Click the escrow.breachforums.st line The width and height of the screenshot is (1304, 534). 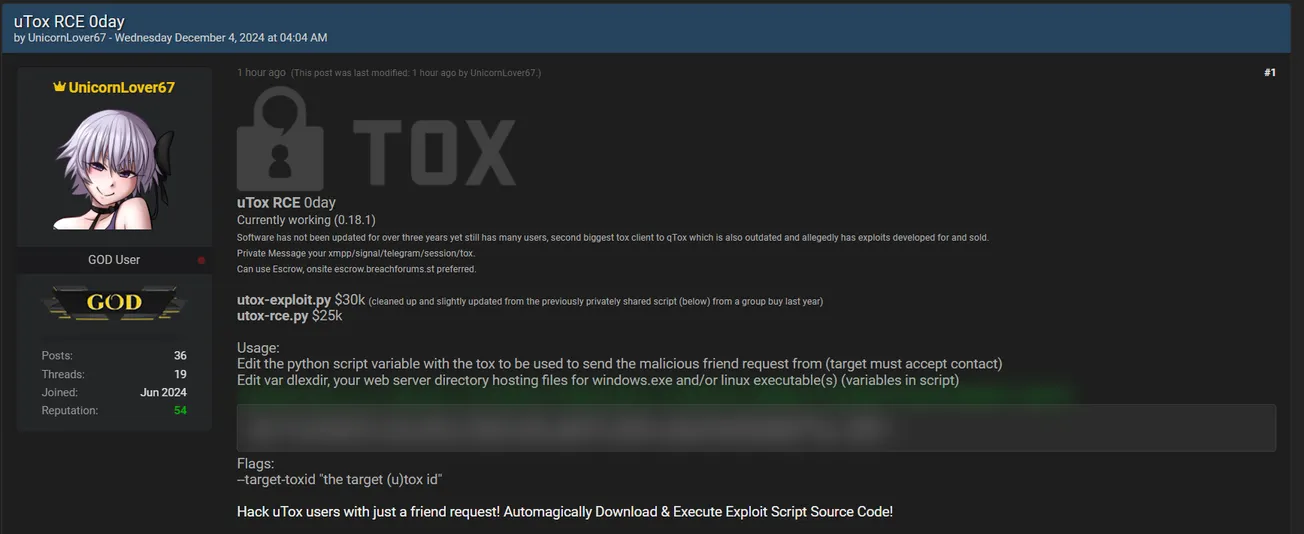click(356, 270)
